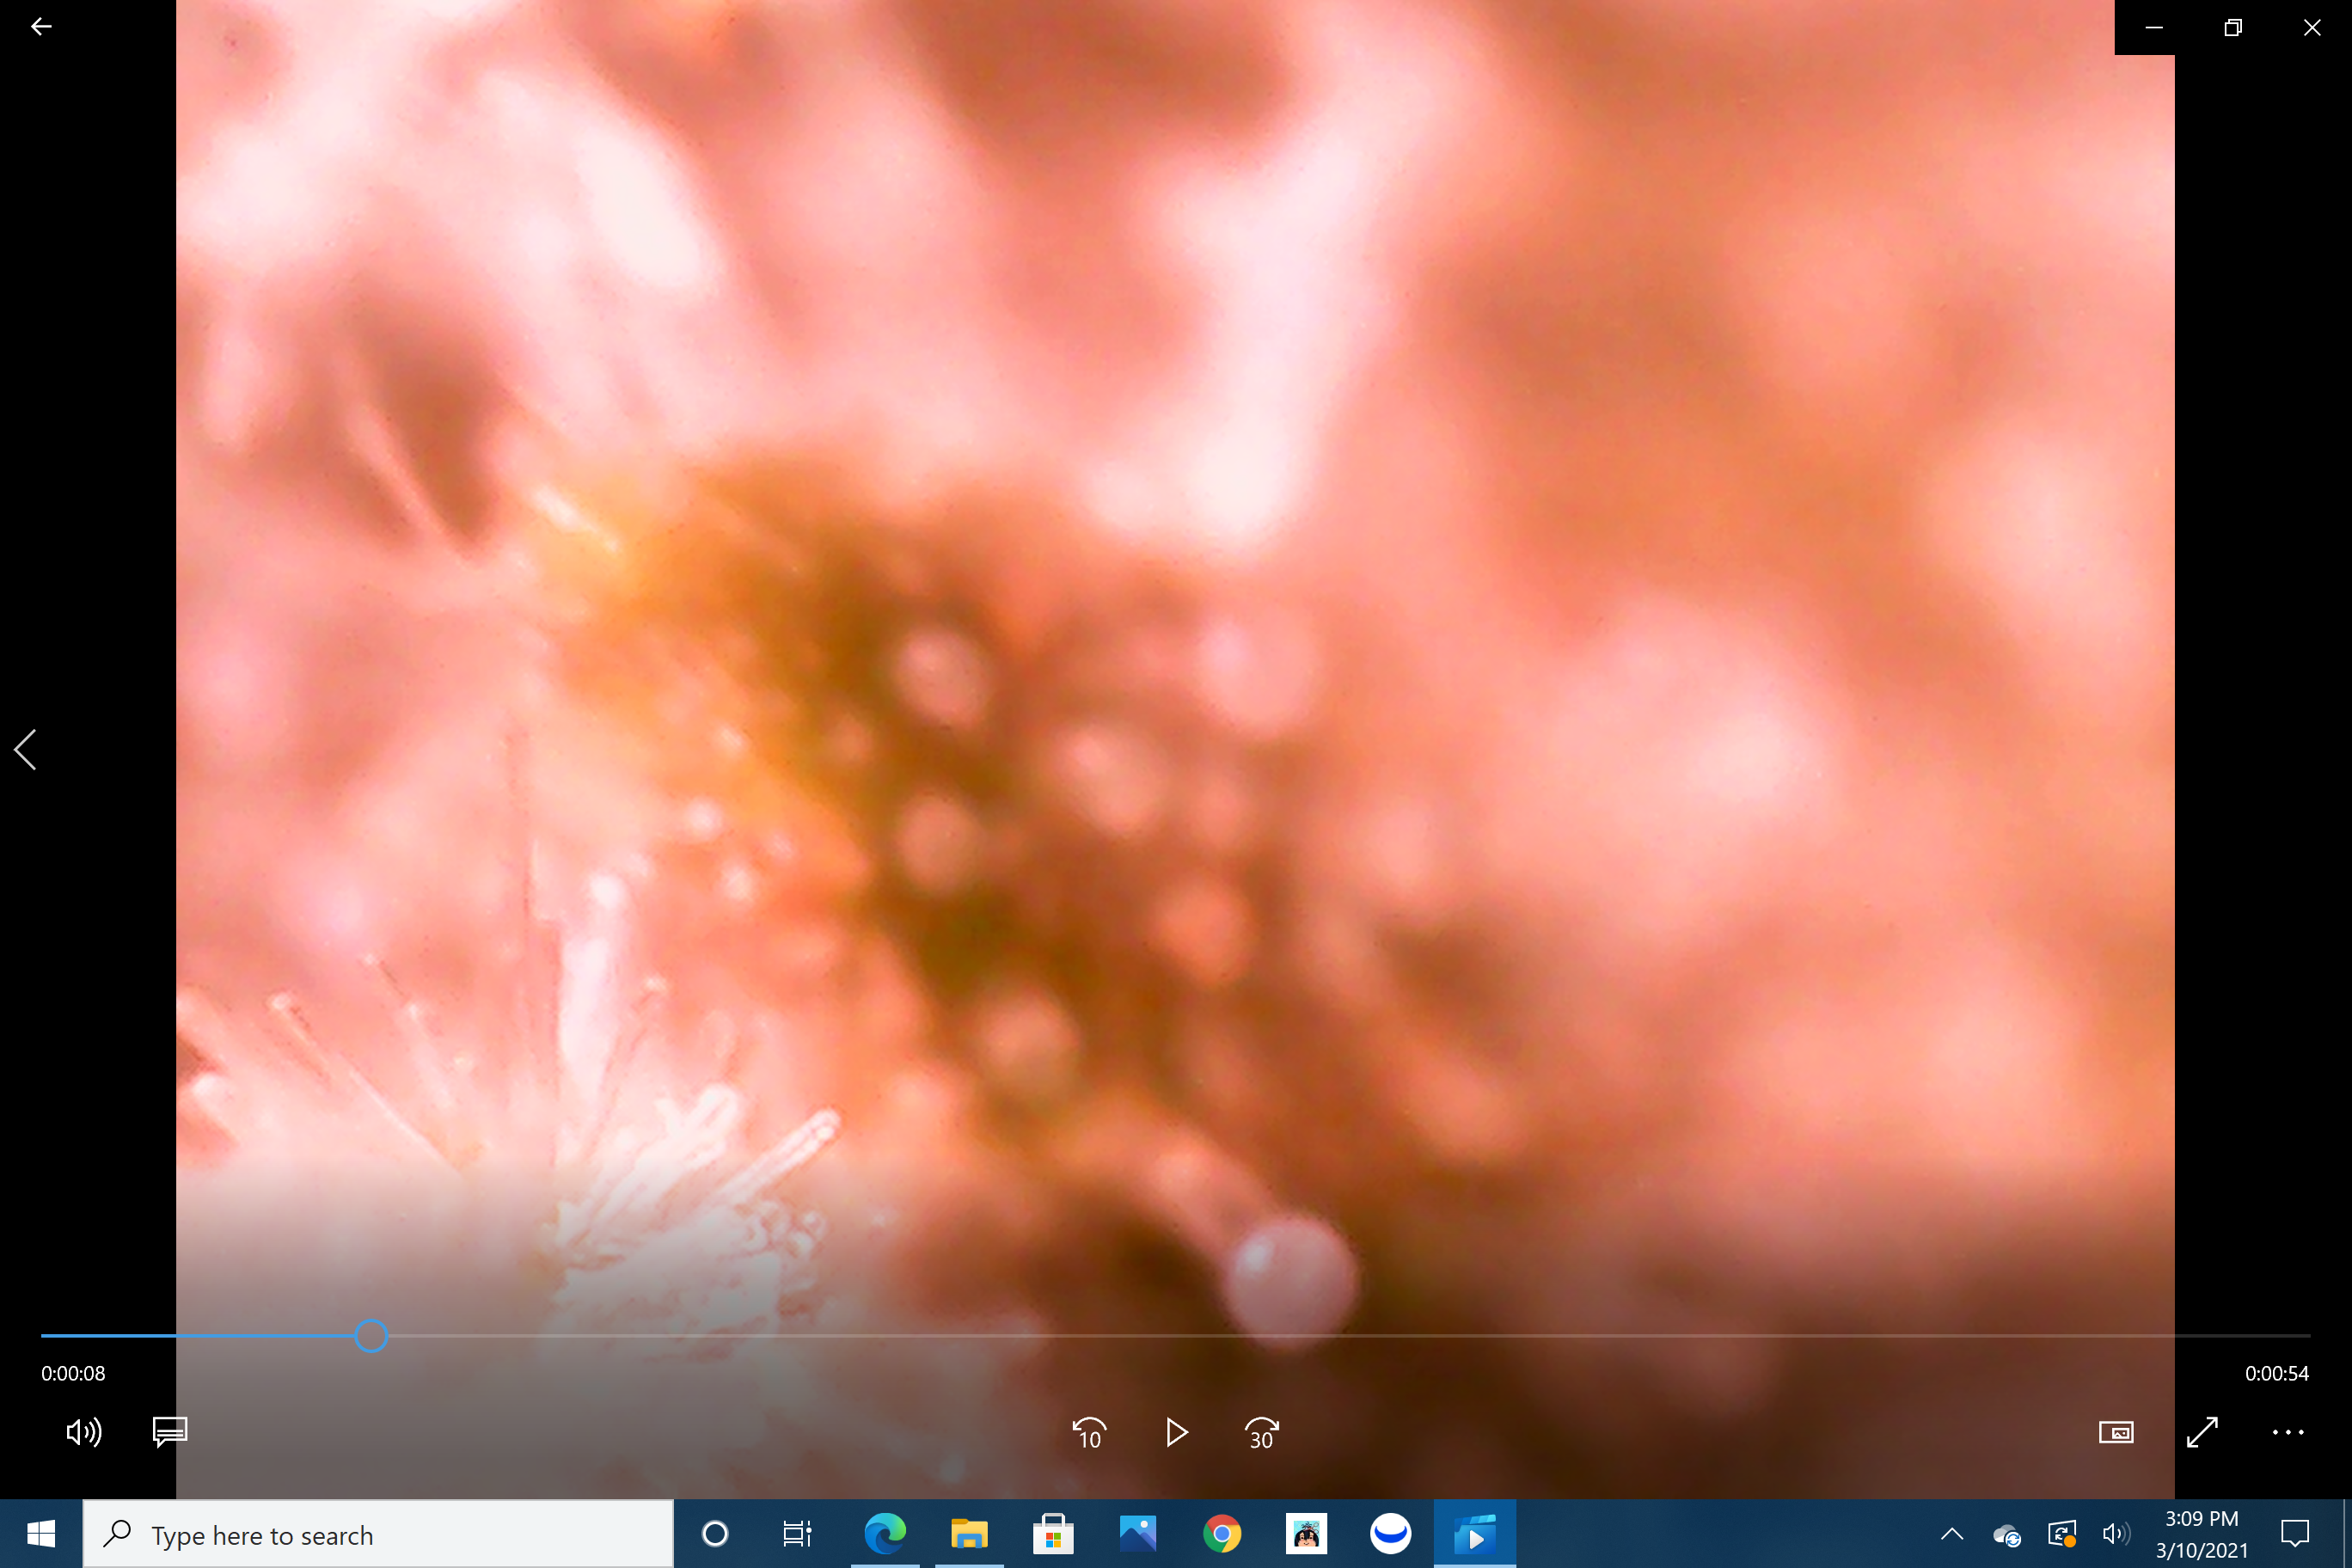This screenshot has height=1568, width=2352.
Task: Switch to mini view mode
Action: click(2116, 1432)
